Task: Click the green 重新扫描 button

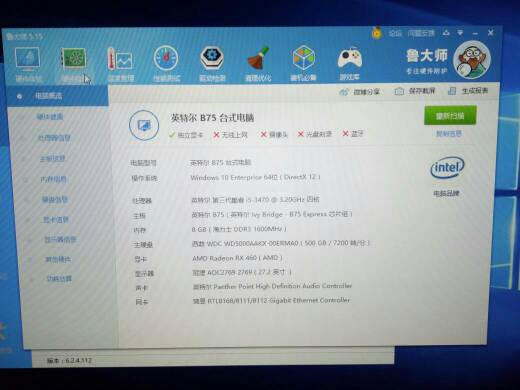Action: [450, 116]
